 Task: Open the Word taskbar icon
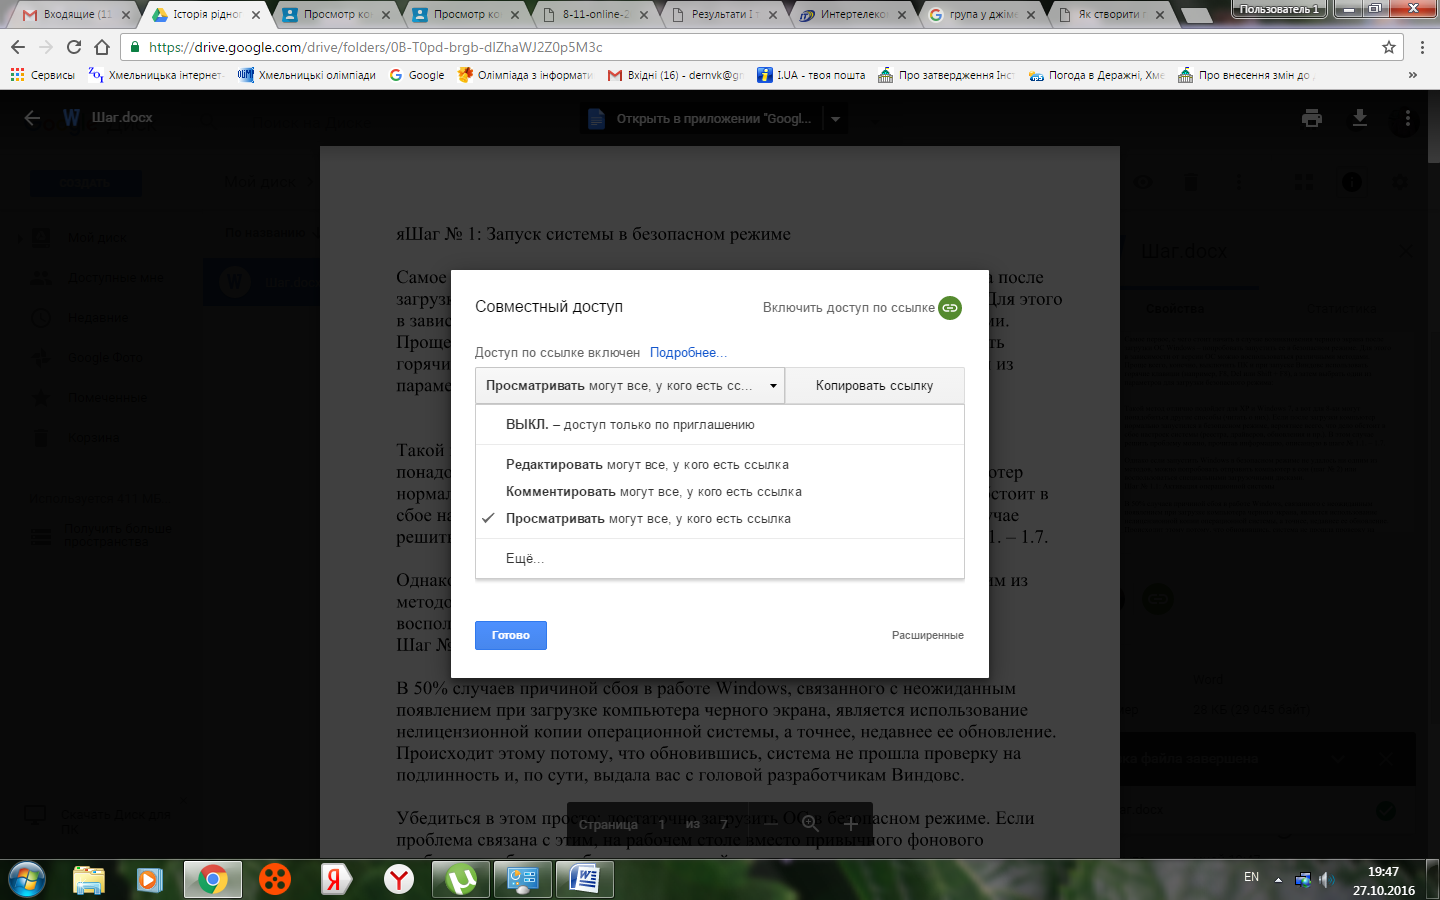tap(585, 879)
